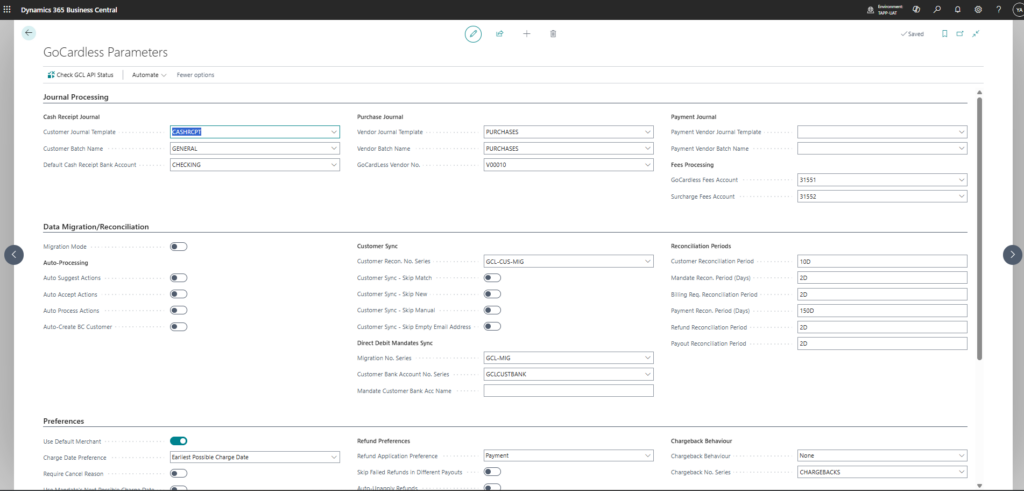Open Payment Vendor Journal Template dropdown

click(961, 132)
